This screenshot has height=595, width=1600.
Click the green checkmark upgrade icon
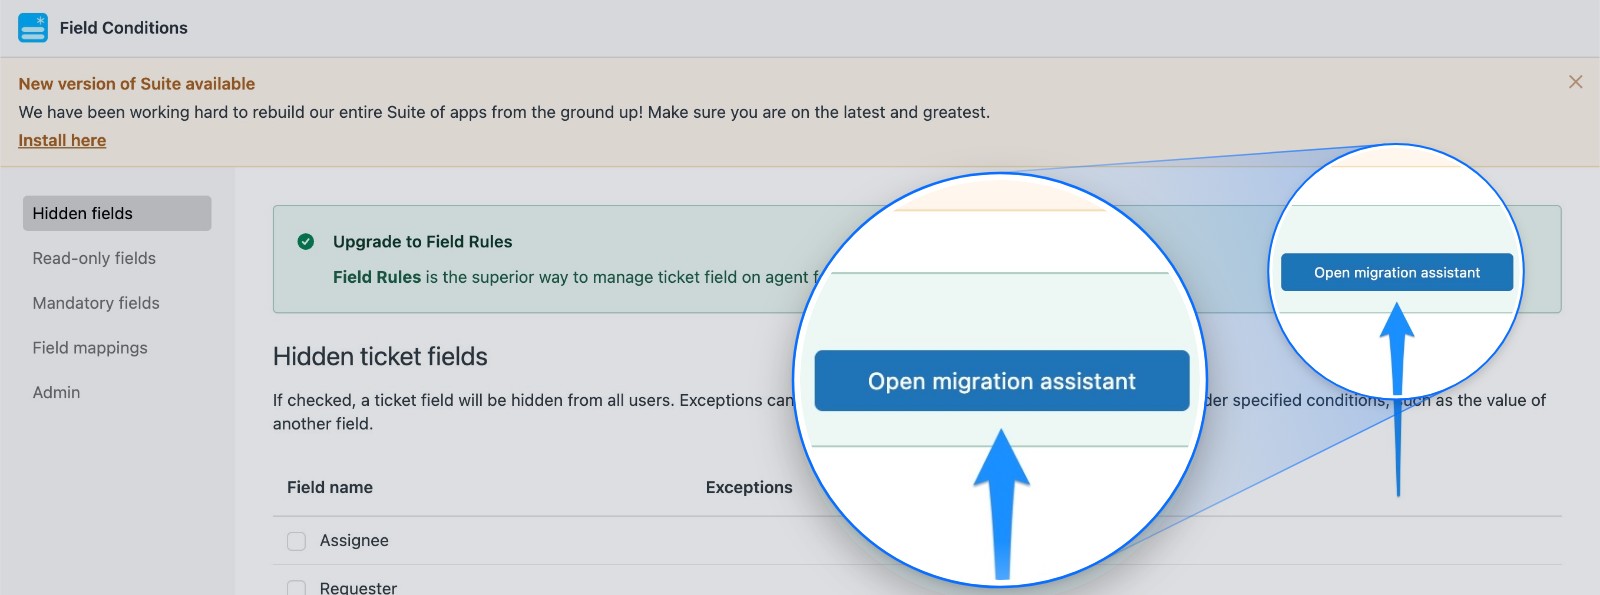306,241
